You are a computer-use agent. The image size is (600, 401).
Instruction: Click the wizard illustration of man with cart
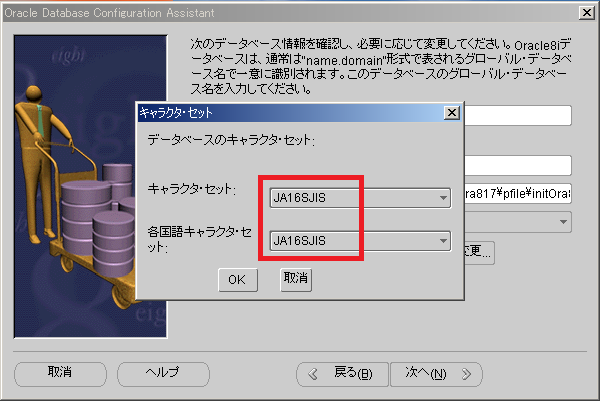(x=91, y=187)
